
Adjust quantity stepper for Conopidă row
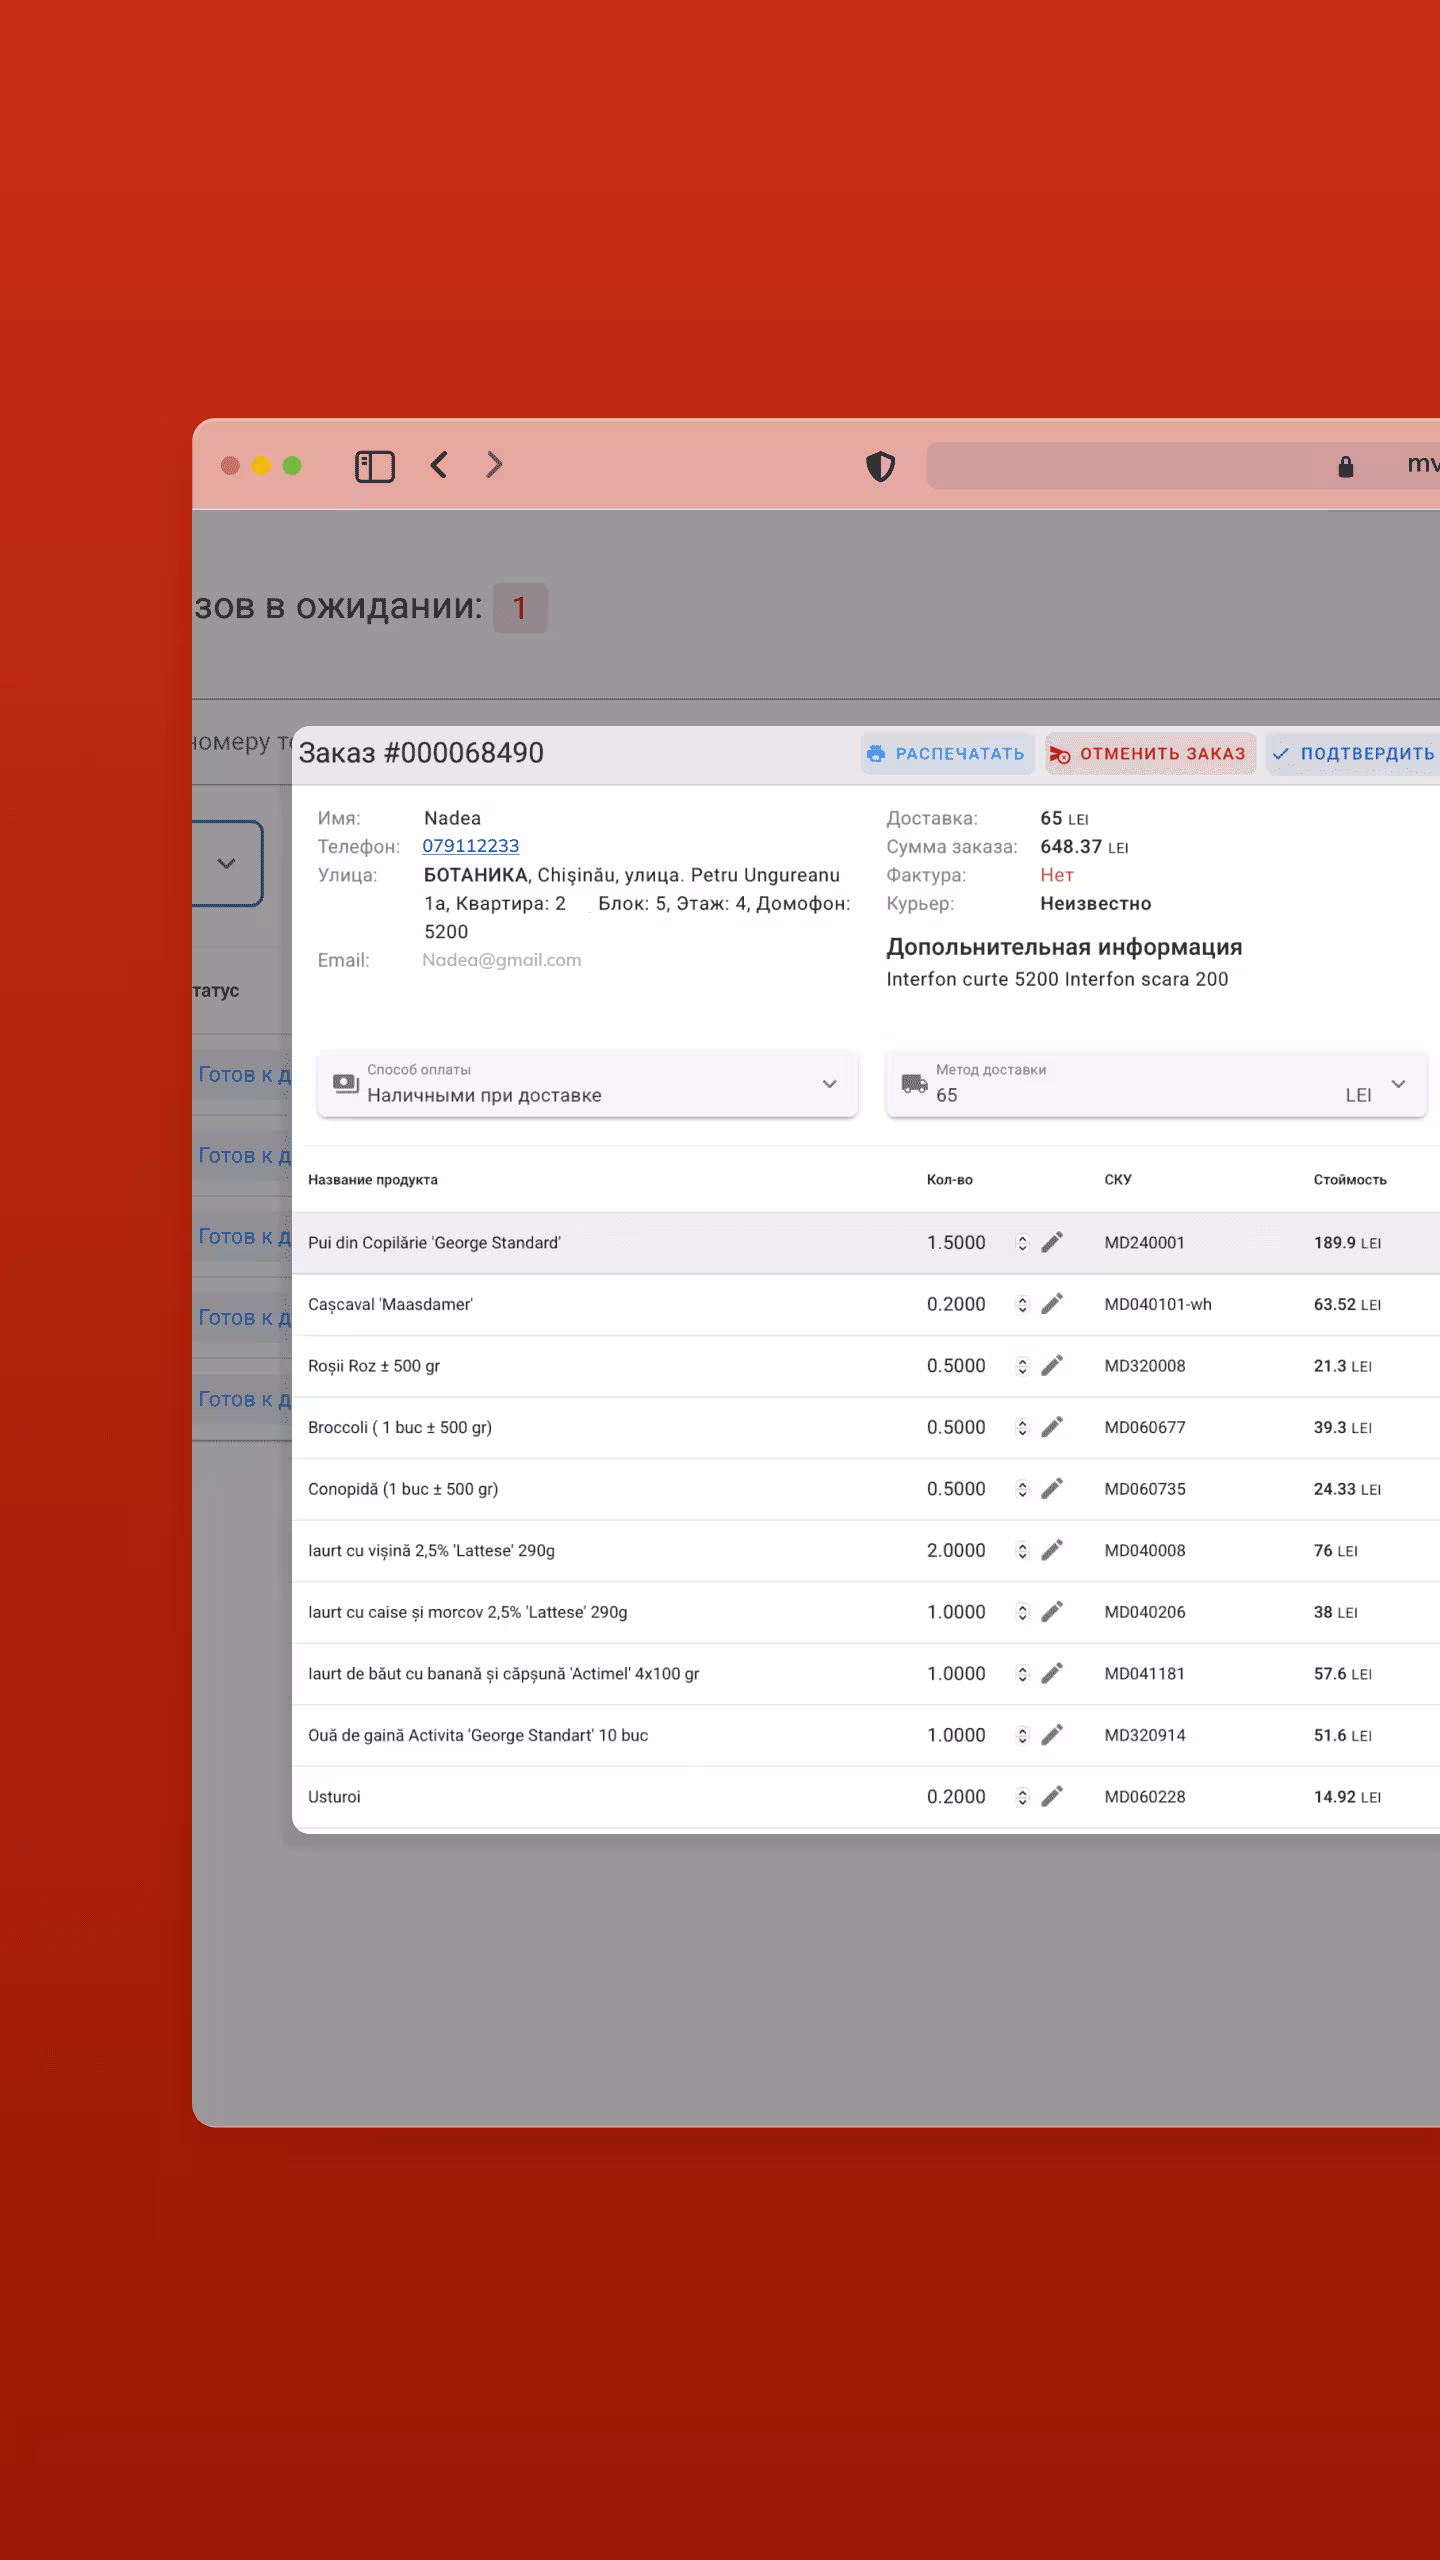click(1022, 1489)
